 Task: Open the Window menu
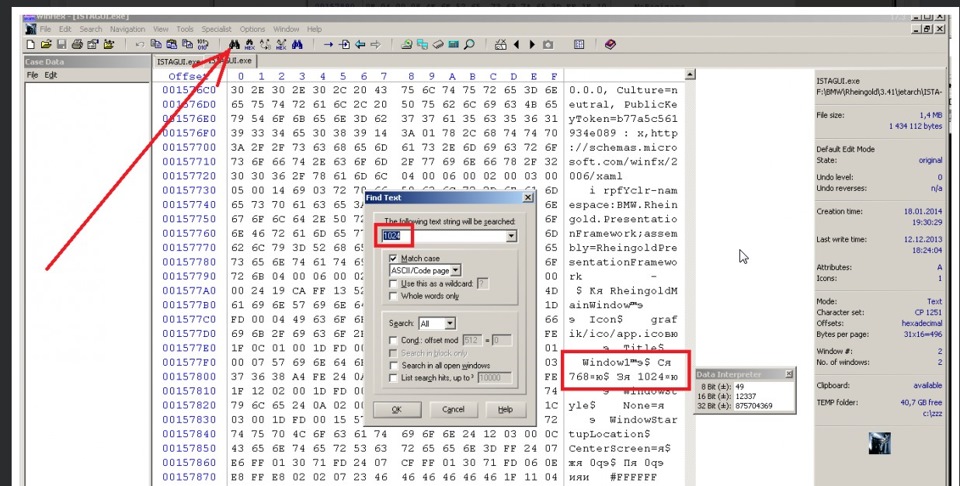286,29
